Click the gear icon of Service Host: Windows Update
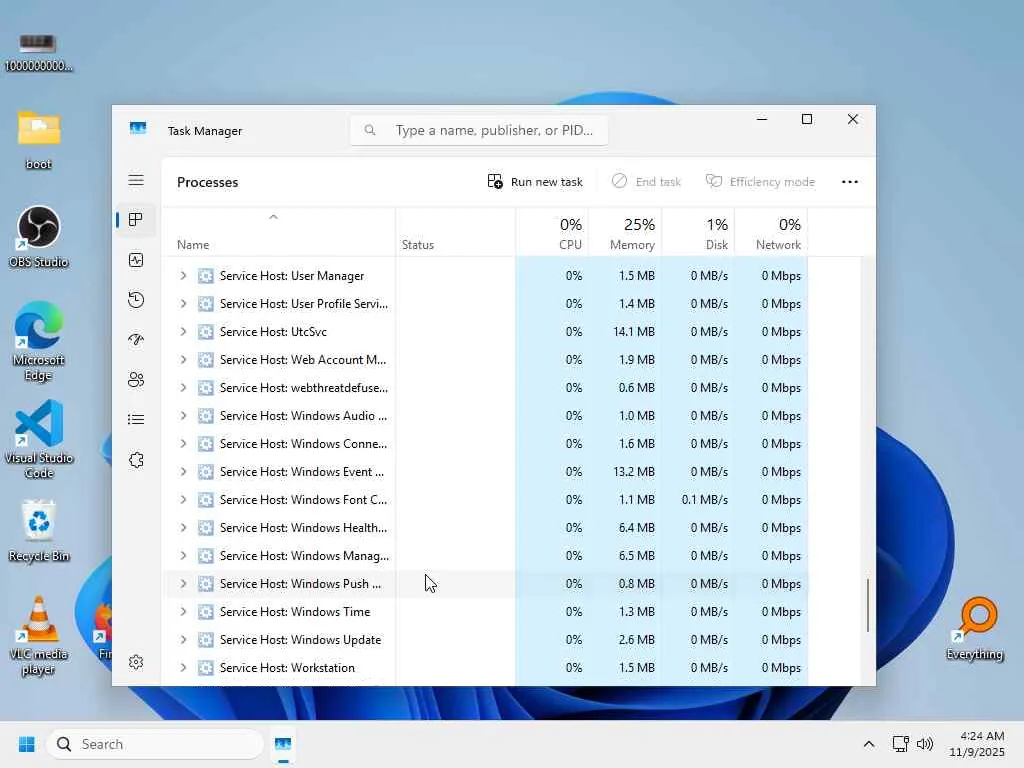This screenshot has width=1024, height=768. click(206, 640)
